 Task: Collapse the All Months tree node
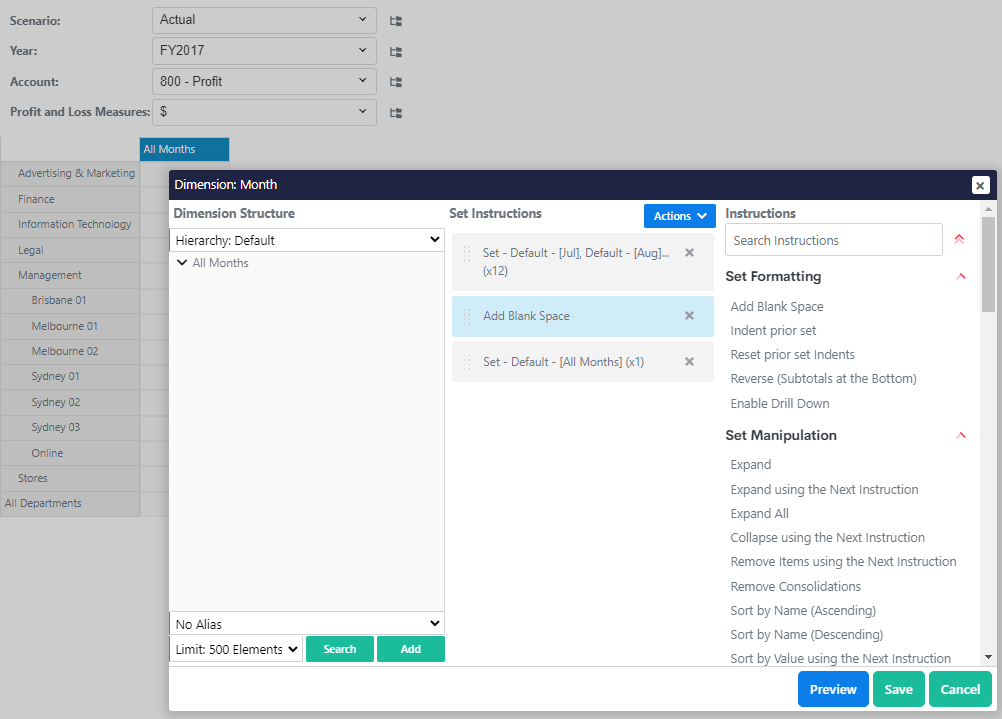182,263
